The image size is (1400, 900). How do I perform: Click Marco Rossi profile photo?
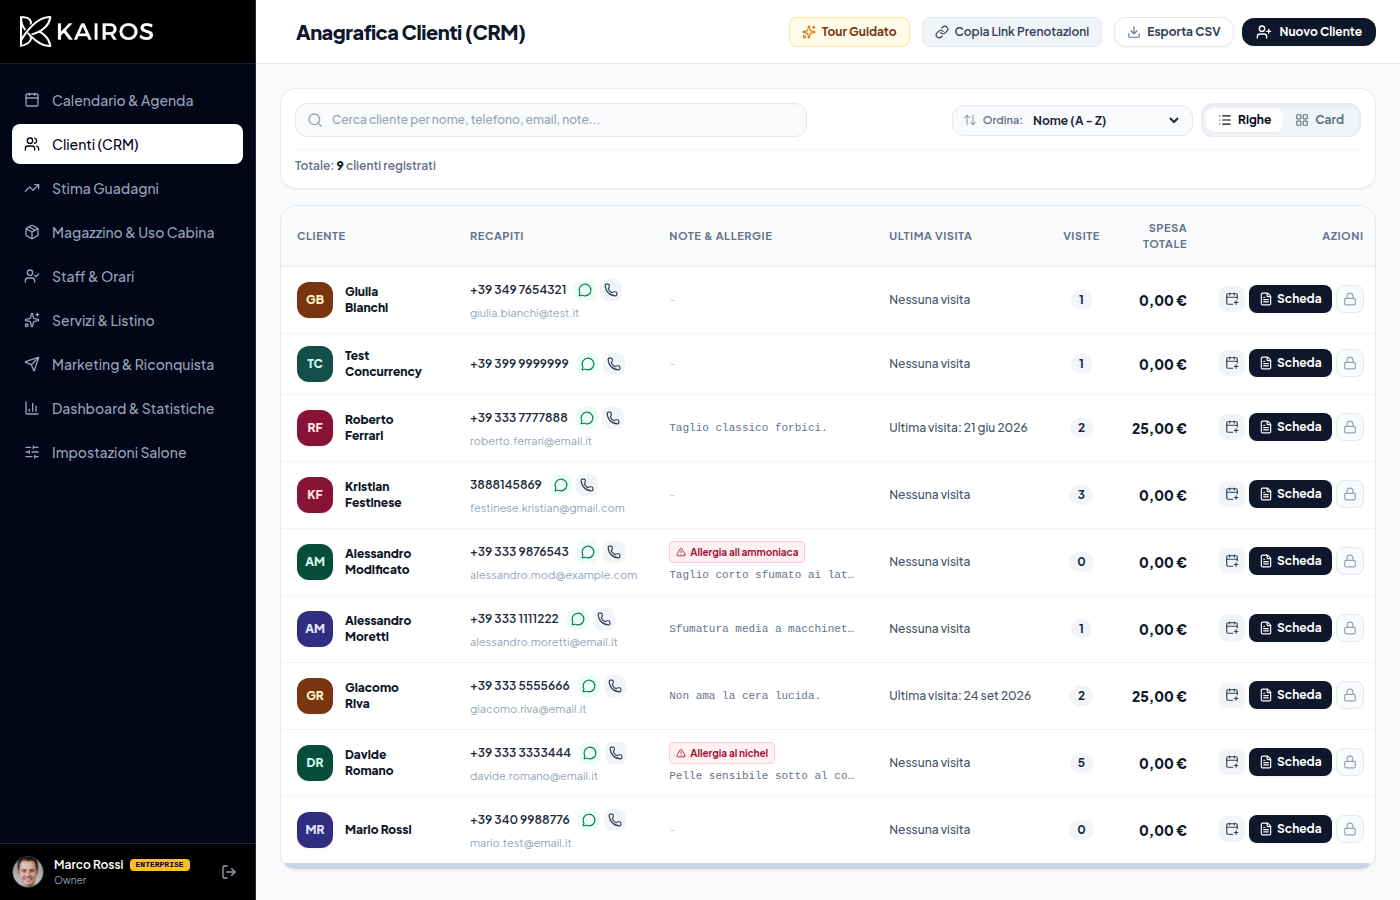[28, 872]
